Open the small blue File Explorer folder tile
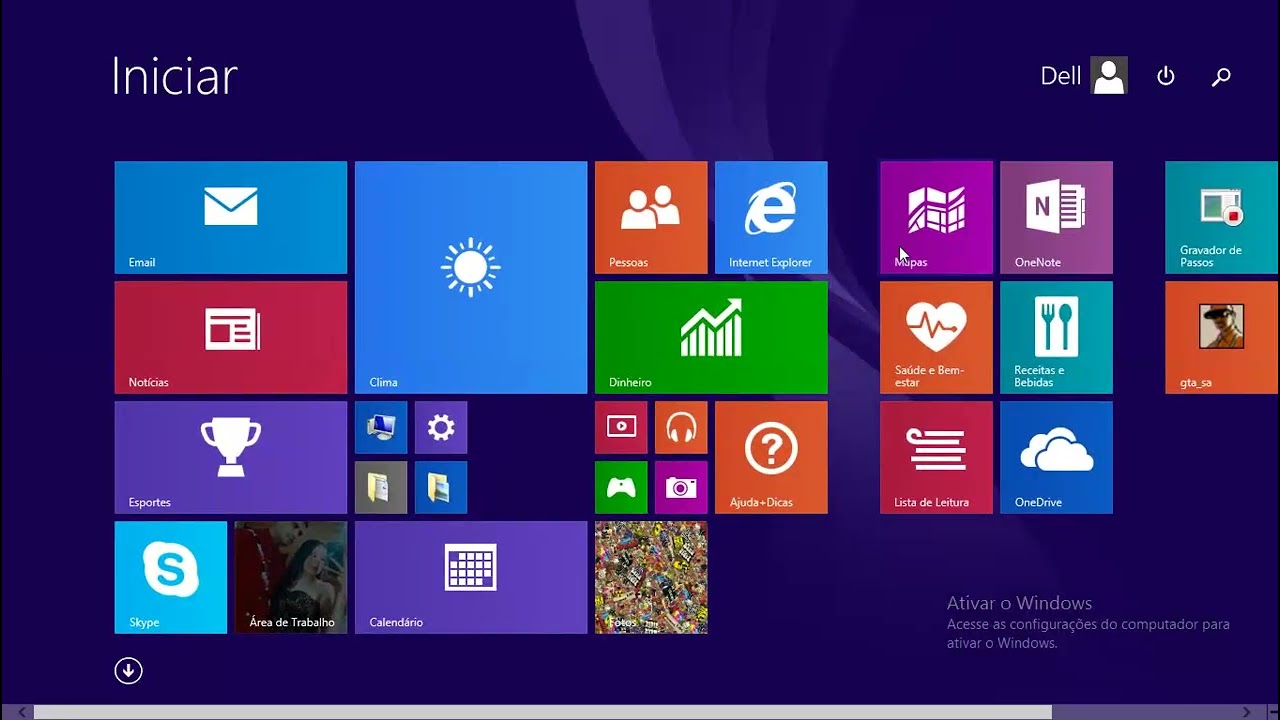 pyautogui.click(x=441, y=487)
